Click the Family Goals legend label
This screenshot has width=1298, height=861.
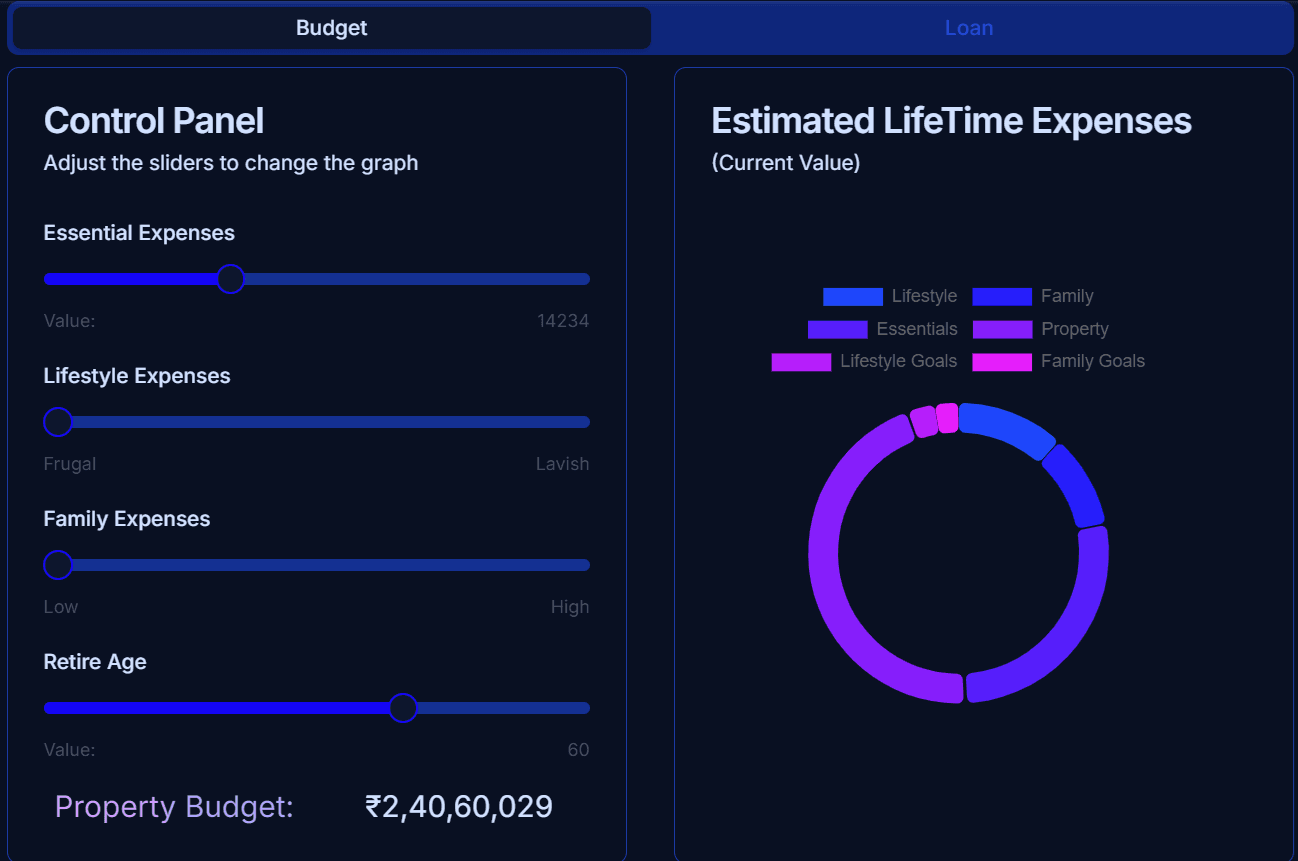[x=1093, y=362]
